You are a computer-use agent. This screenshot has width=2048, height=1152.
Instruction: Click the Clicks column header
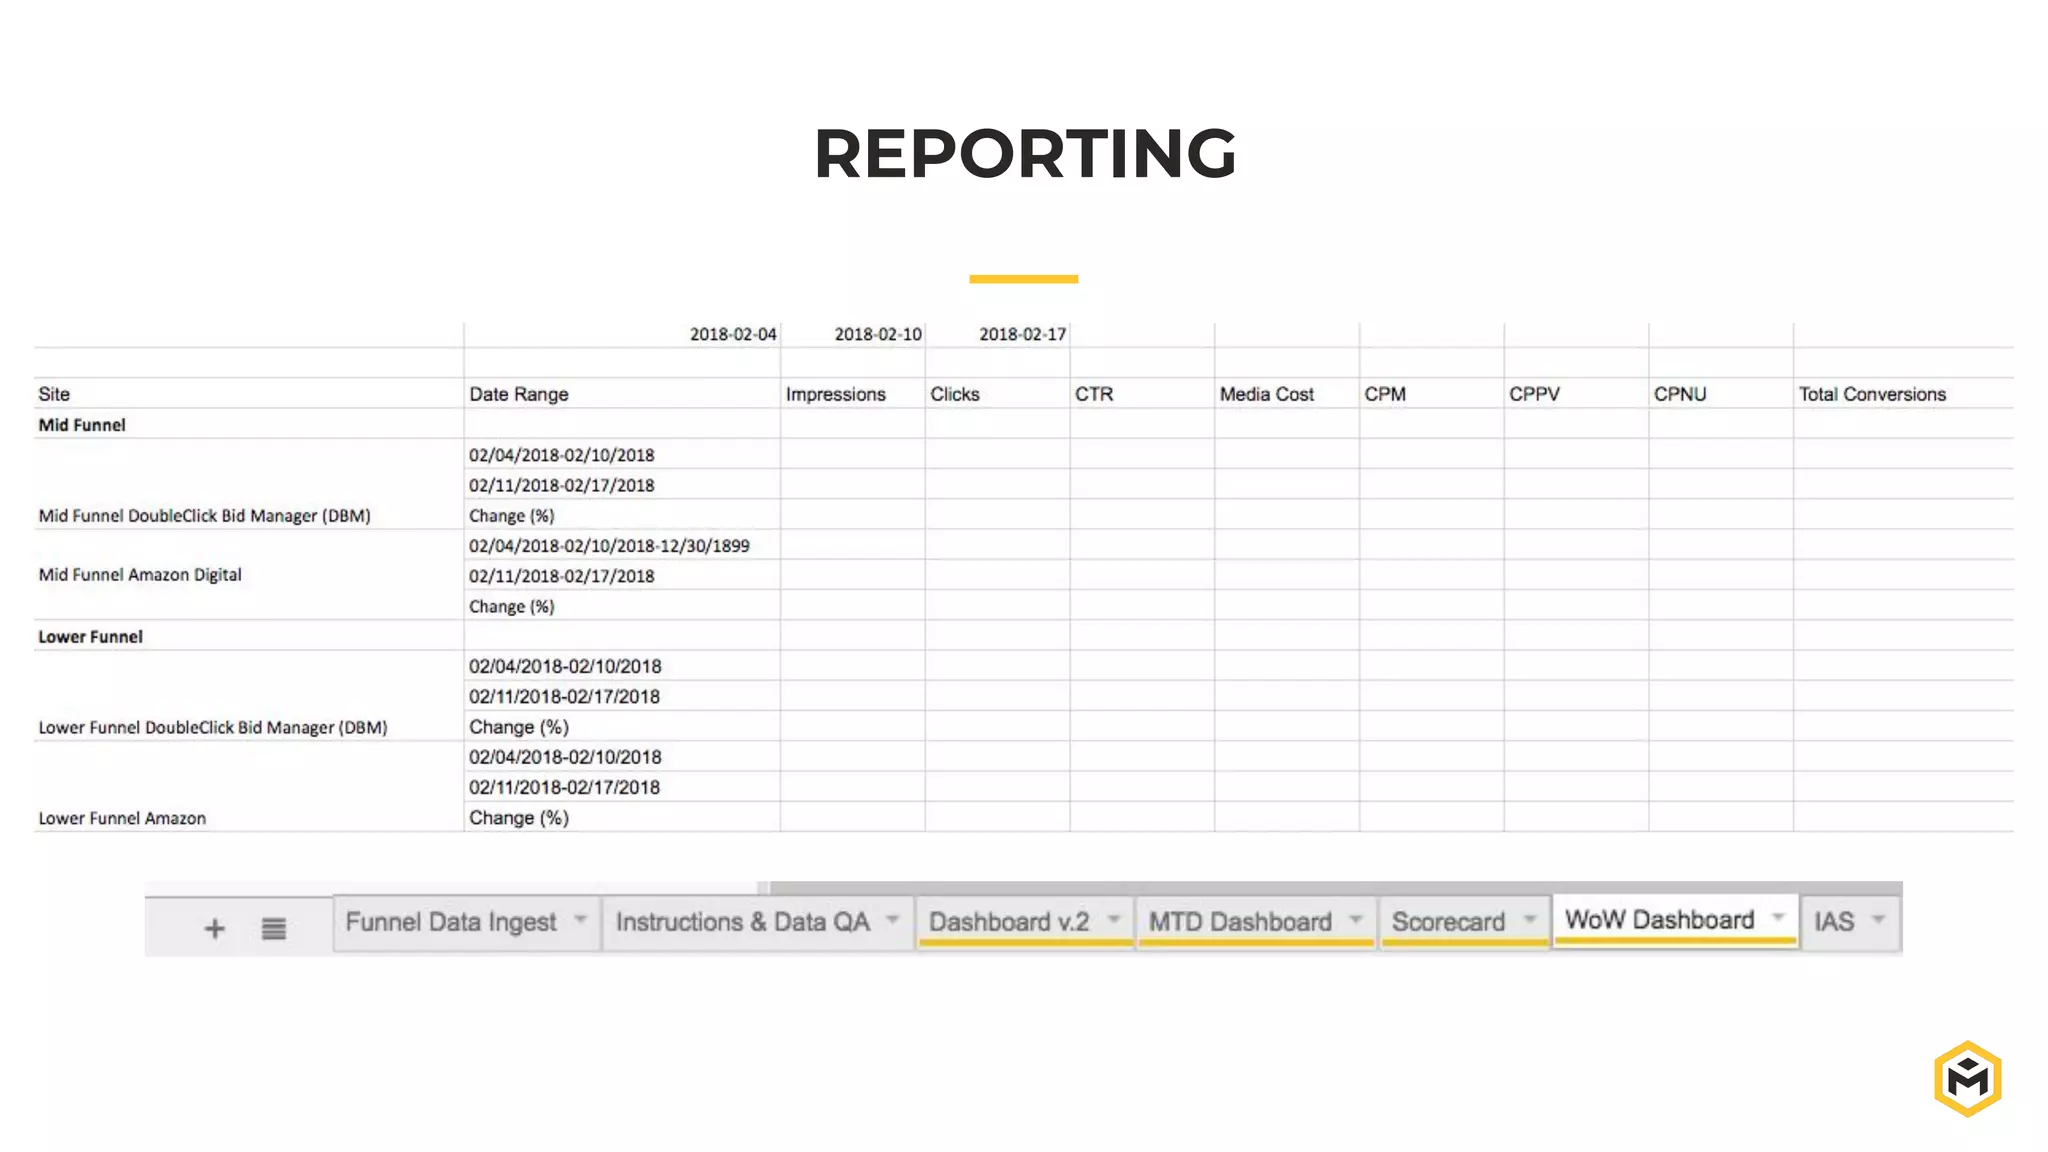[998, 394]
